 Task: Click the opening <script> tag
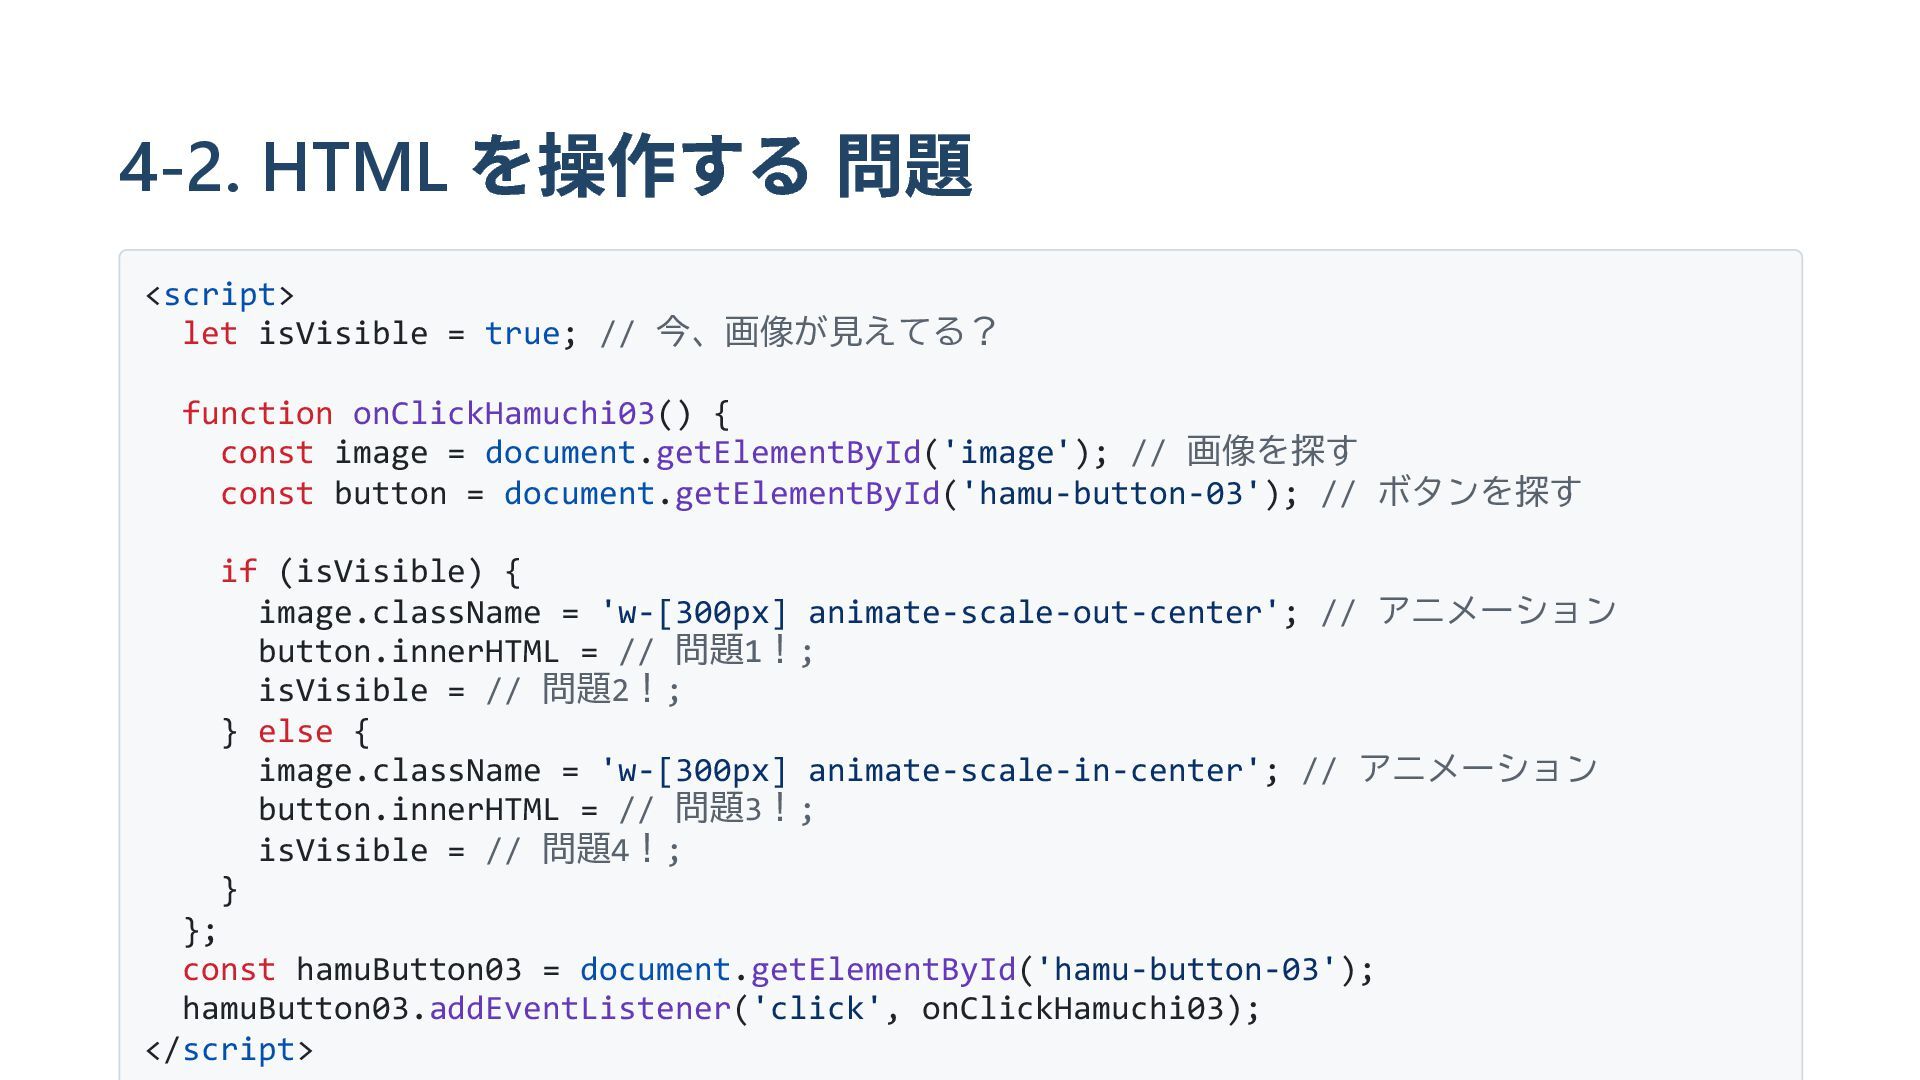(219, 295)
